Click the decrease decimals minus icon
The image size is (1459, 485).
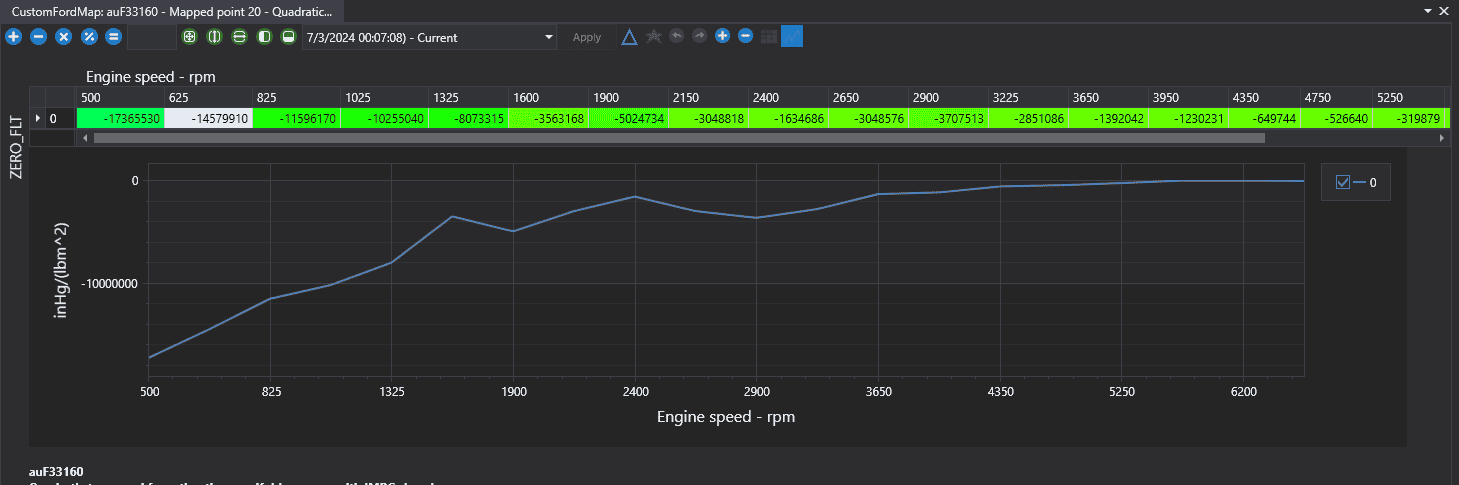[x=745, y=36]
